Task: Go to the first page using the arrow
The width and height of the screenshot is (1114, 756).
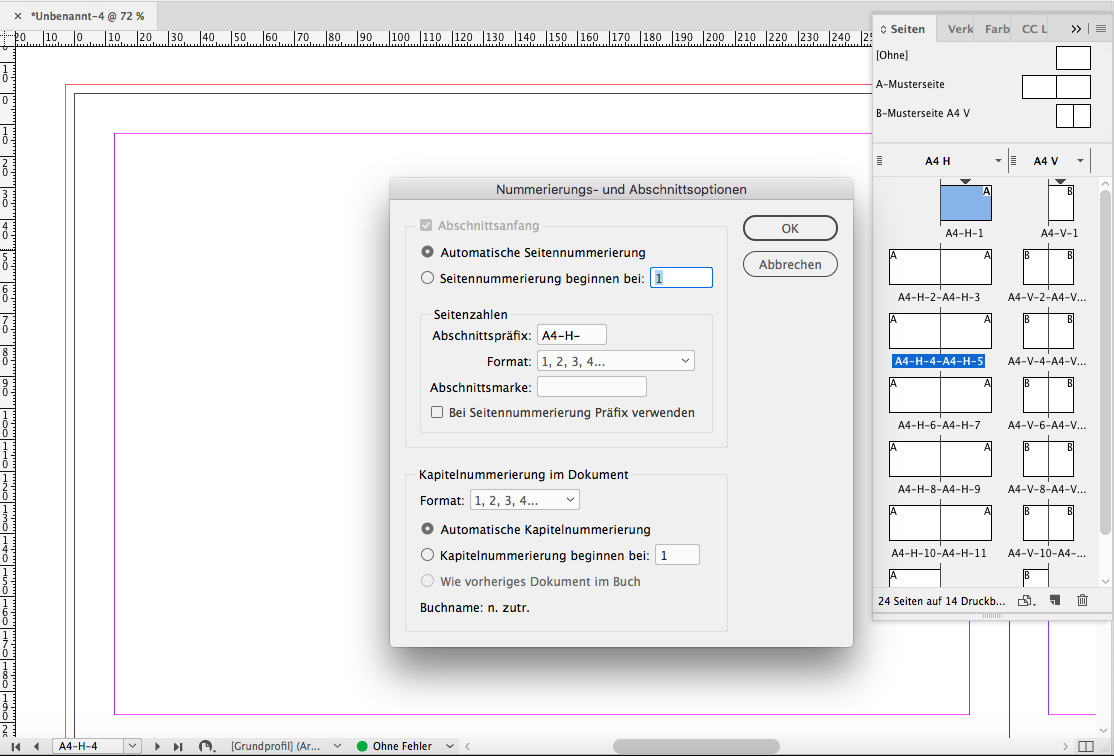Action: point(16,746)
